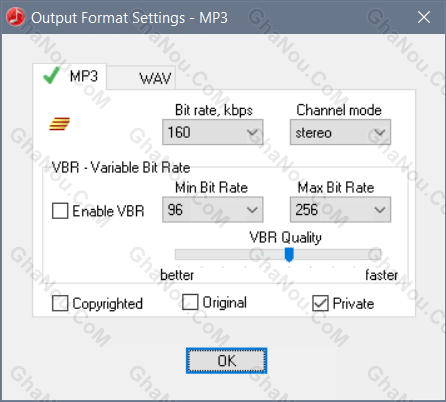Click the green checkmark on MP3 tab
Screen dimensions: 446x402
(52, 75)
